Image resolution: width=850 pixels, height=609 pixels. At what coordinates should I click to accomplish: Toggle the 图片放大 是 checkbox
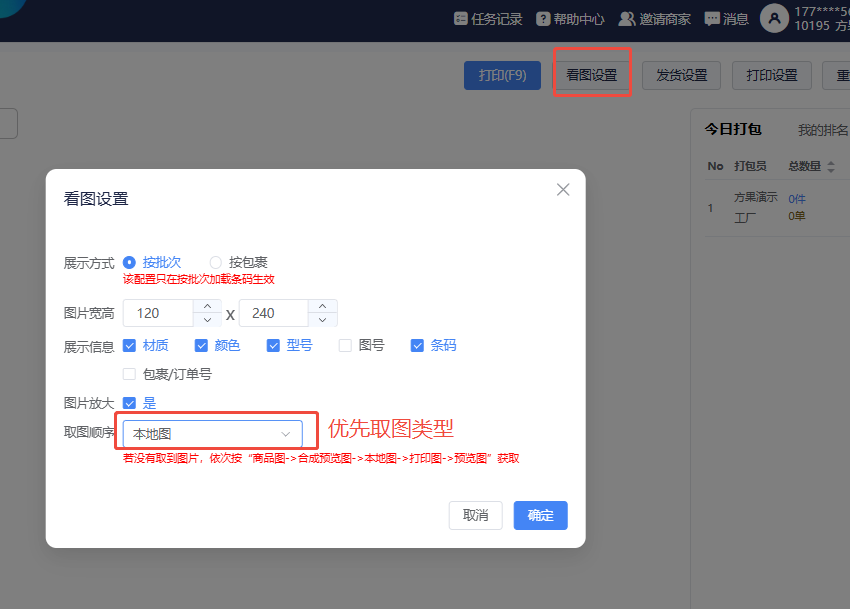(129, 403)
